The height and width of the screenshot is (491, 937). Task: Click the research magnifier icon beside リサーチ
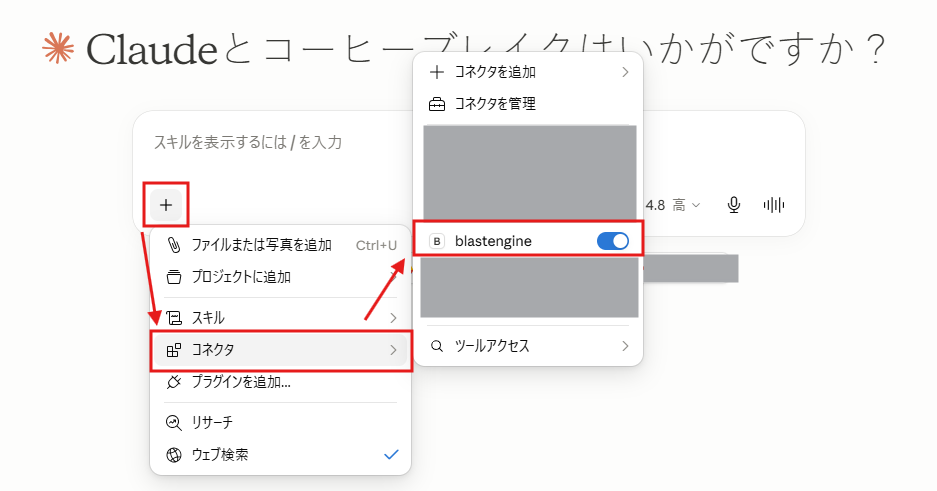173,423
